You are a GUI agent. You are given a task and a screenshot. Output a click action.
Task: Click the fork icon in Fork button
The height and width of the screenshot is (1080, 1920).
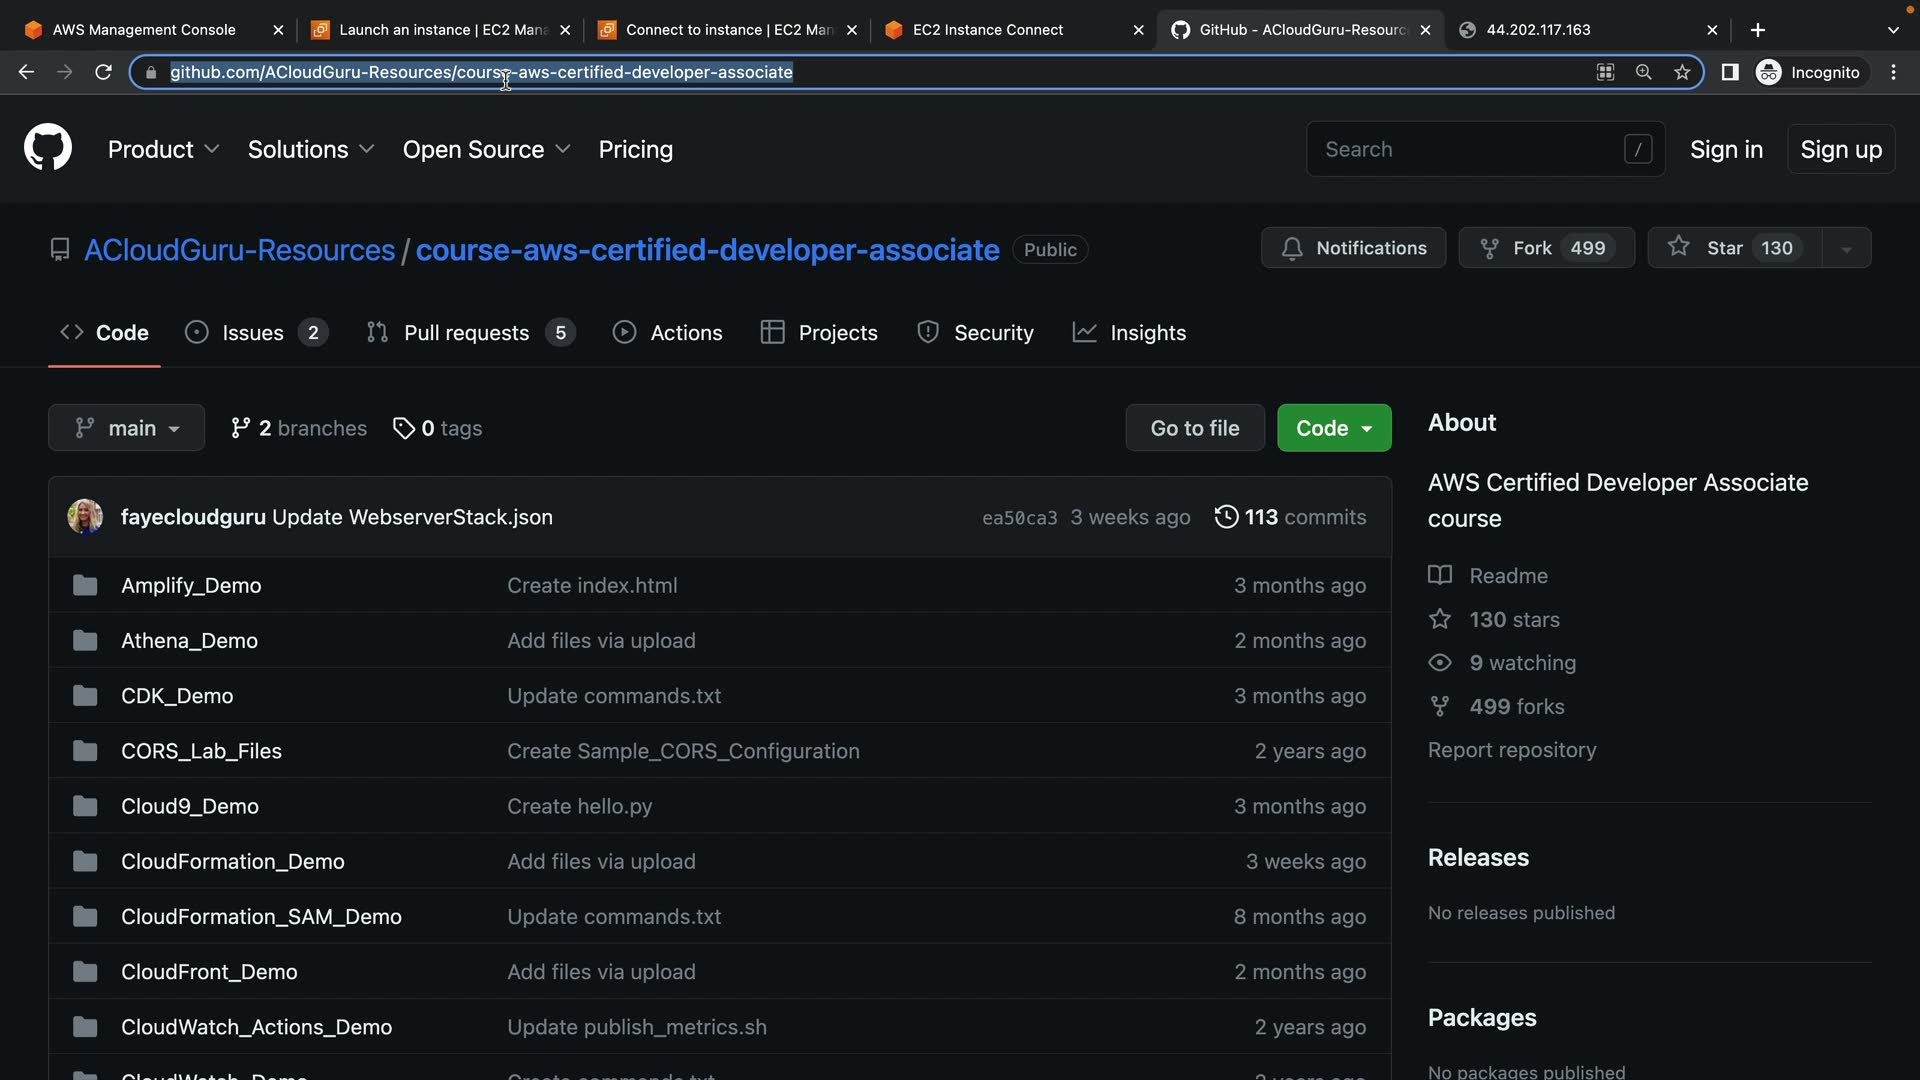pos(1489,248)
